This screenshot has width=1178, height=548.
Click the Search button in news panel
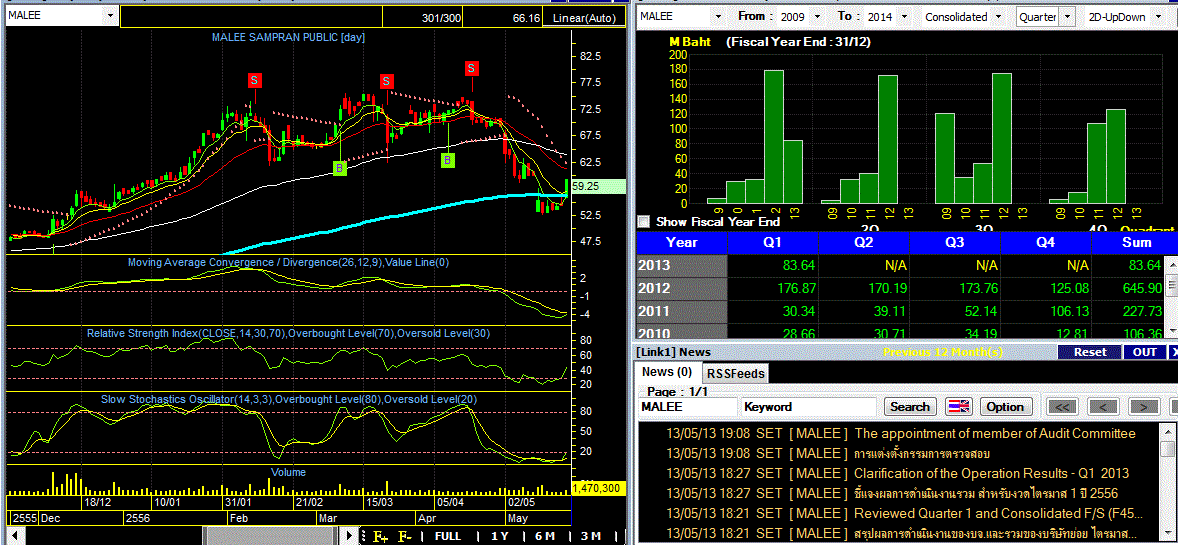(x=910, y=407)
